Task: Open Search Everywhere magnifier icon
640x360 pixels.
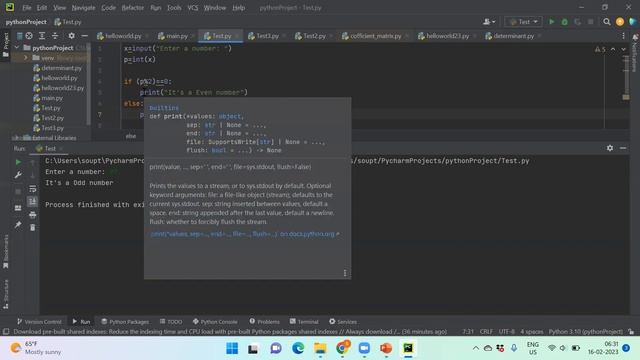Action: [607, 22]
